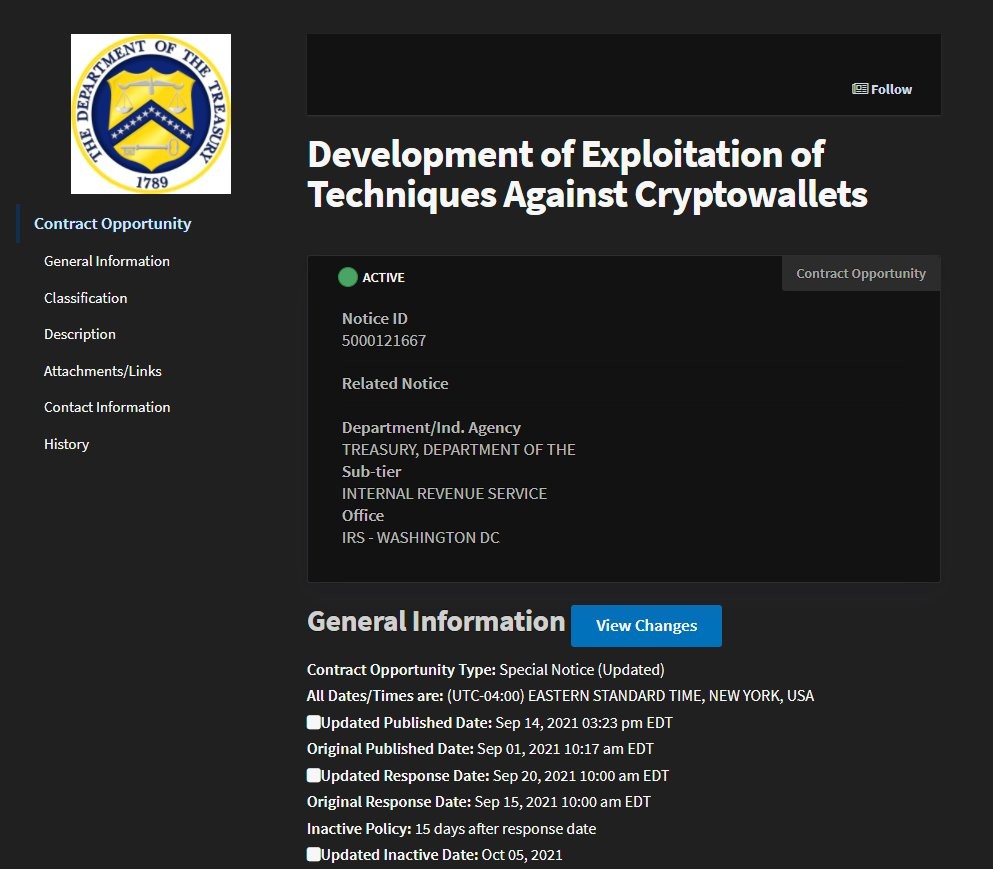The width and height of the screenshot is (993, 869).
Task: Toggle the Updated Inactive Date checkbox
Action: click(313, 854)
